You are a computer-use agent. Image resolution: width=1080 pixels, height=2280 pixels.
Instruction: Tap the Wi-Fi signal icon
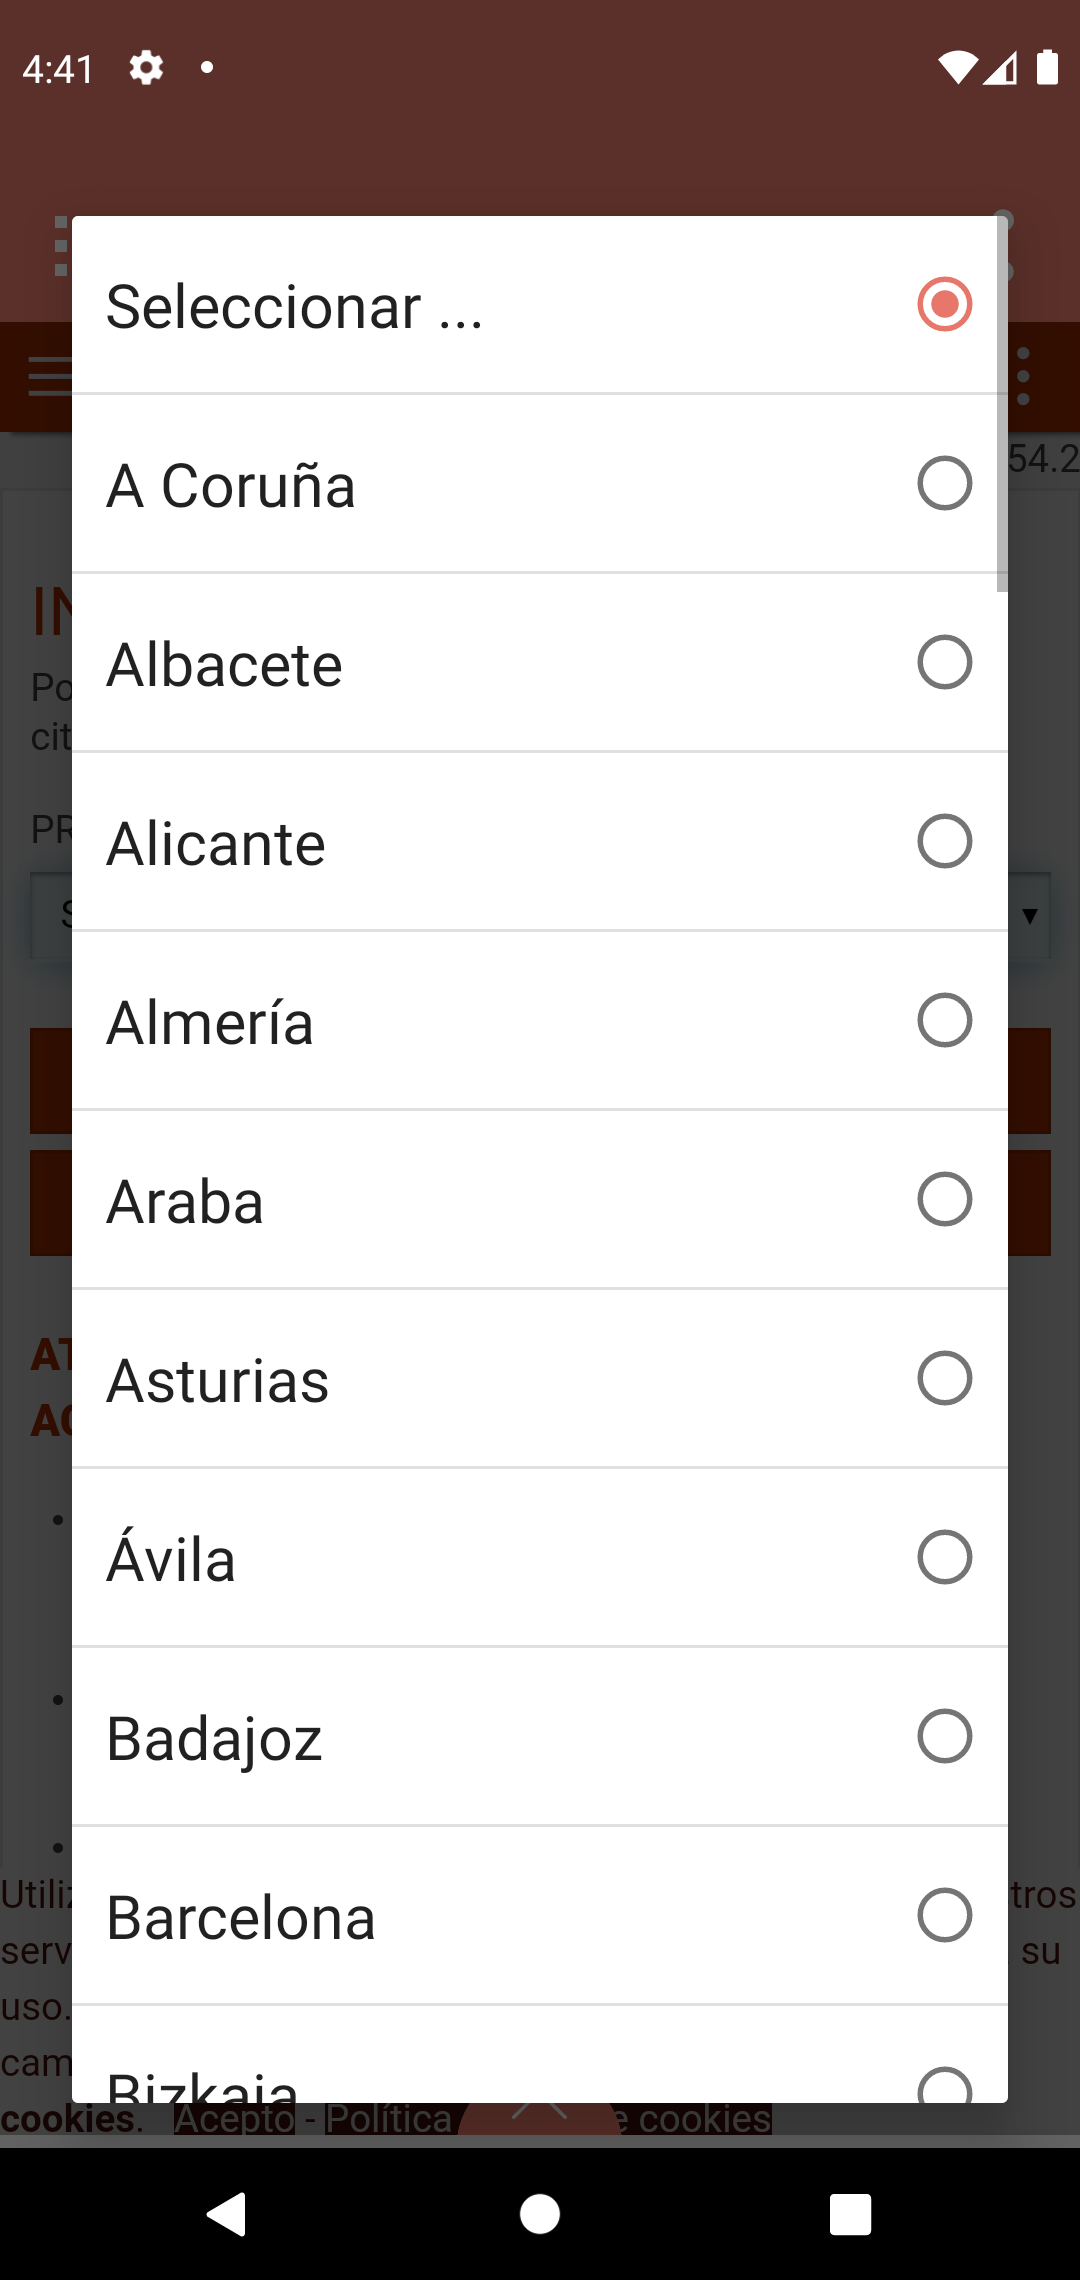click(x=956, y=68)
